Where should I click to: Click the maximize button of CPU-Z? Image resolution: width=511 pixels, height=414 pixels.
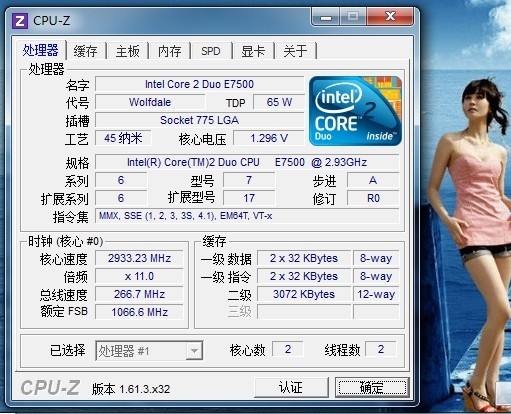(x=353, y=16)
